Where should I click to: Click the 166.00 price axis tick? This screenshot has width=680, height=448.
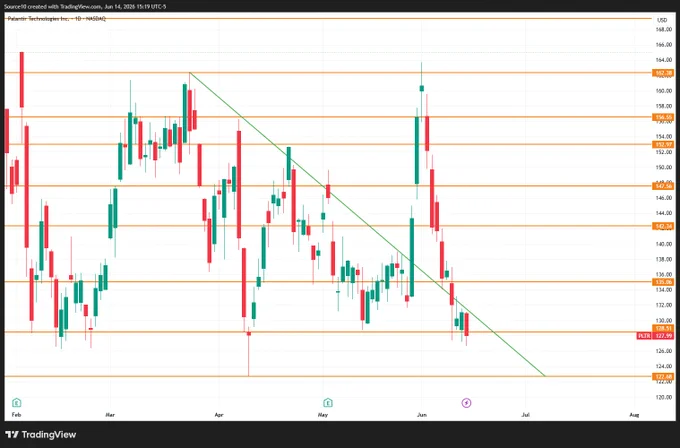664,45
